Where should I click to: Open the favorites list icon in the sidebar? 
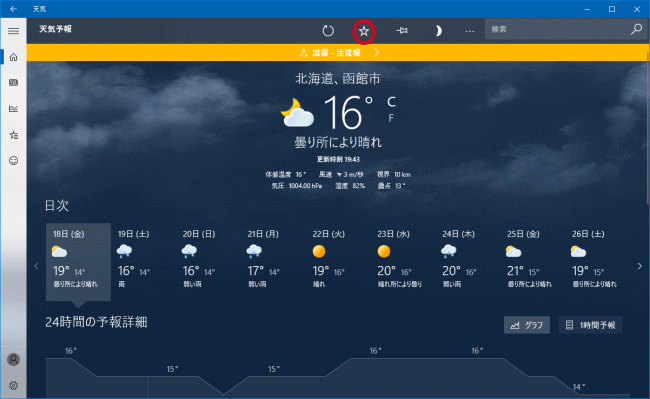point(13,135)
